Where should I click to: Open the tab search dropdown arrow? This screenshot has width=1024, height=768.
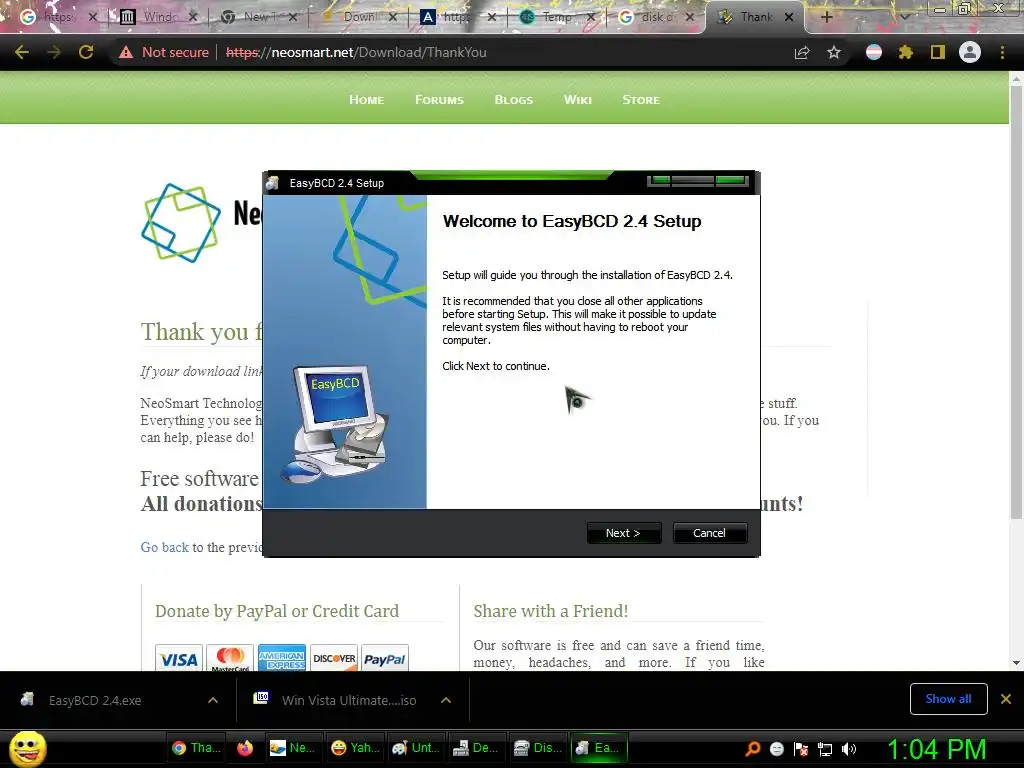point(904,17)
